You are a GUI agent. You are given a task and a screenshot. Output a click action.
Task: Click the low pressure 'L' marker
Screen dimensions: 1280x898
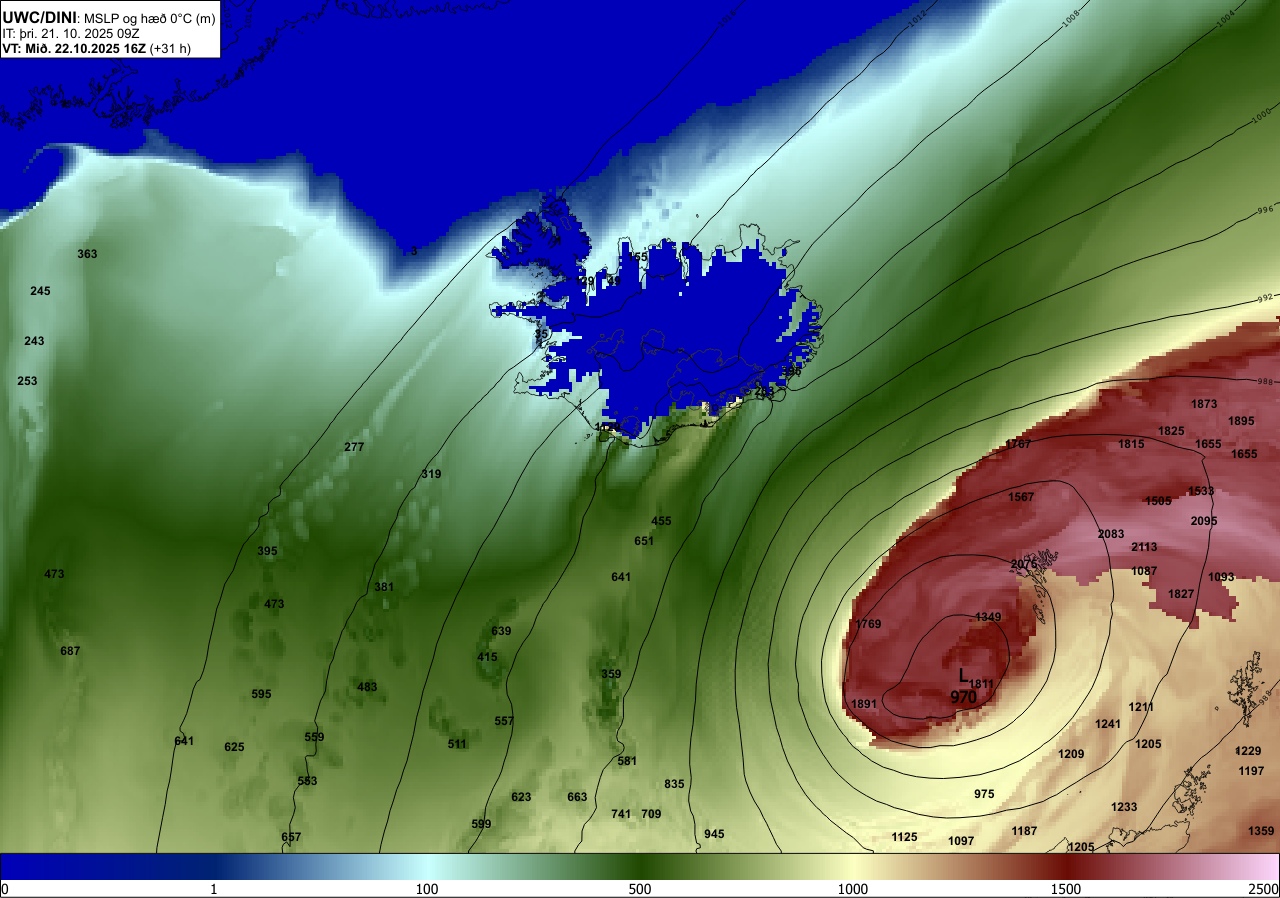[963, 675]
